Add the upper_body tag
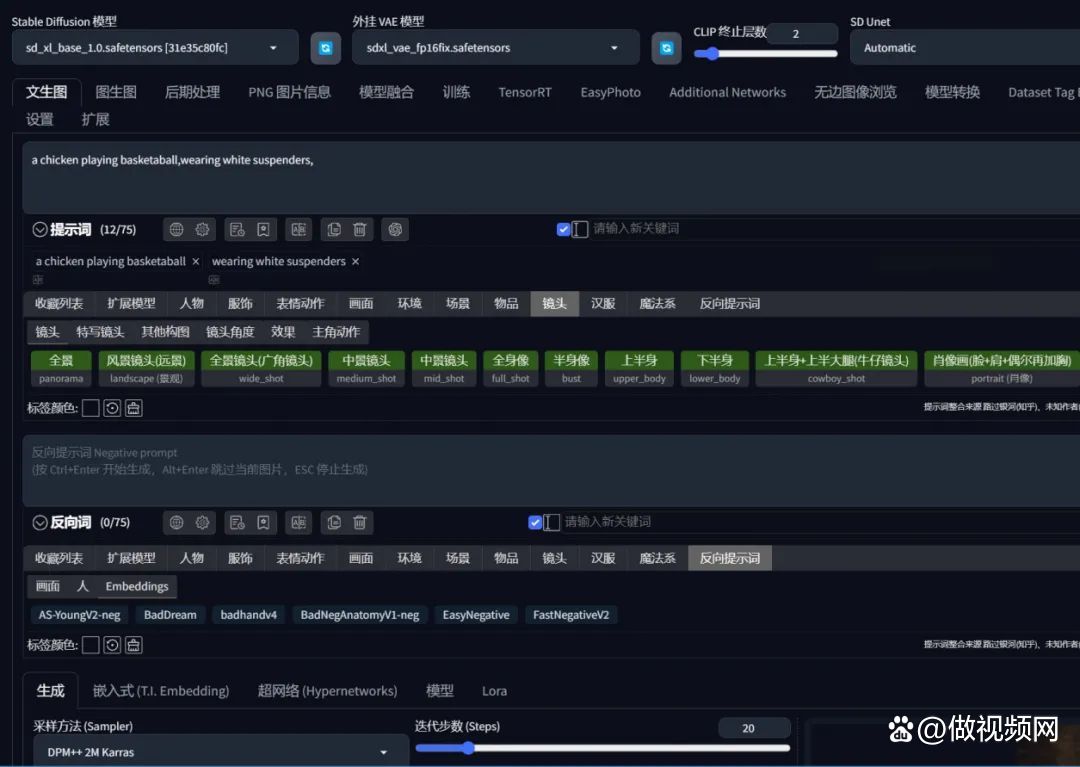1080x767 pixels. coord(639,368)
